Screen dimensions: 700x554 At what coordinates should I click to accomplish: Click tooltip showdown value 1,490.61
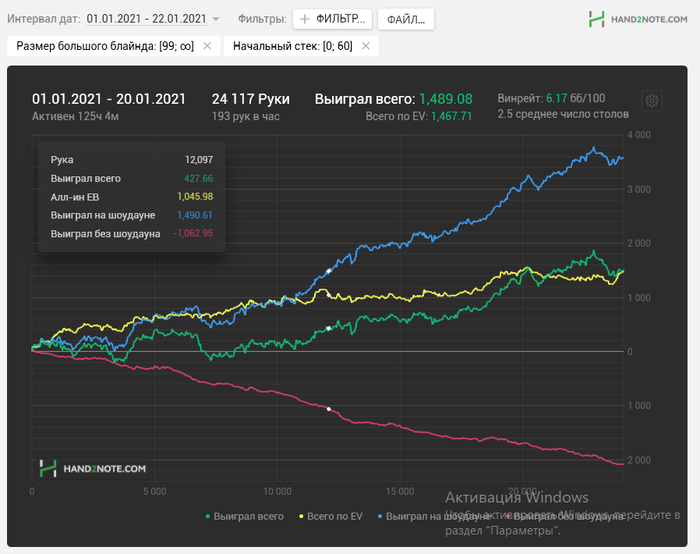coord(195,215)
